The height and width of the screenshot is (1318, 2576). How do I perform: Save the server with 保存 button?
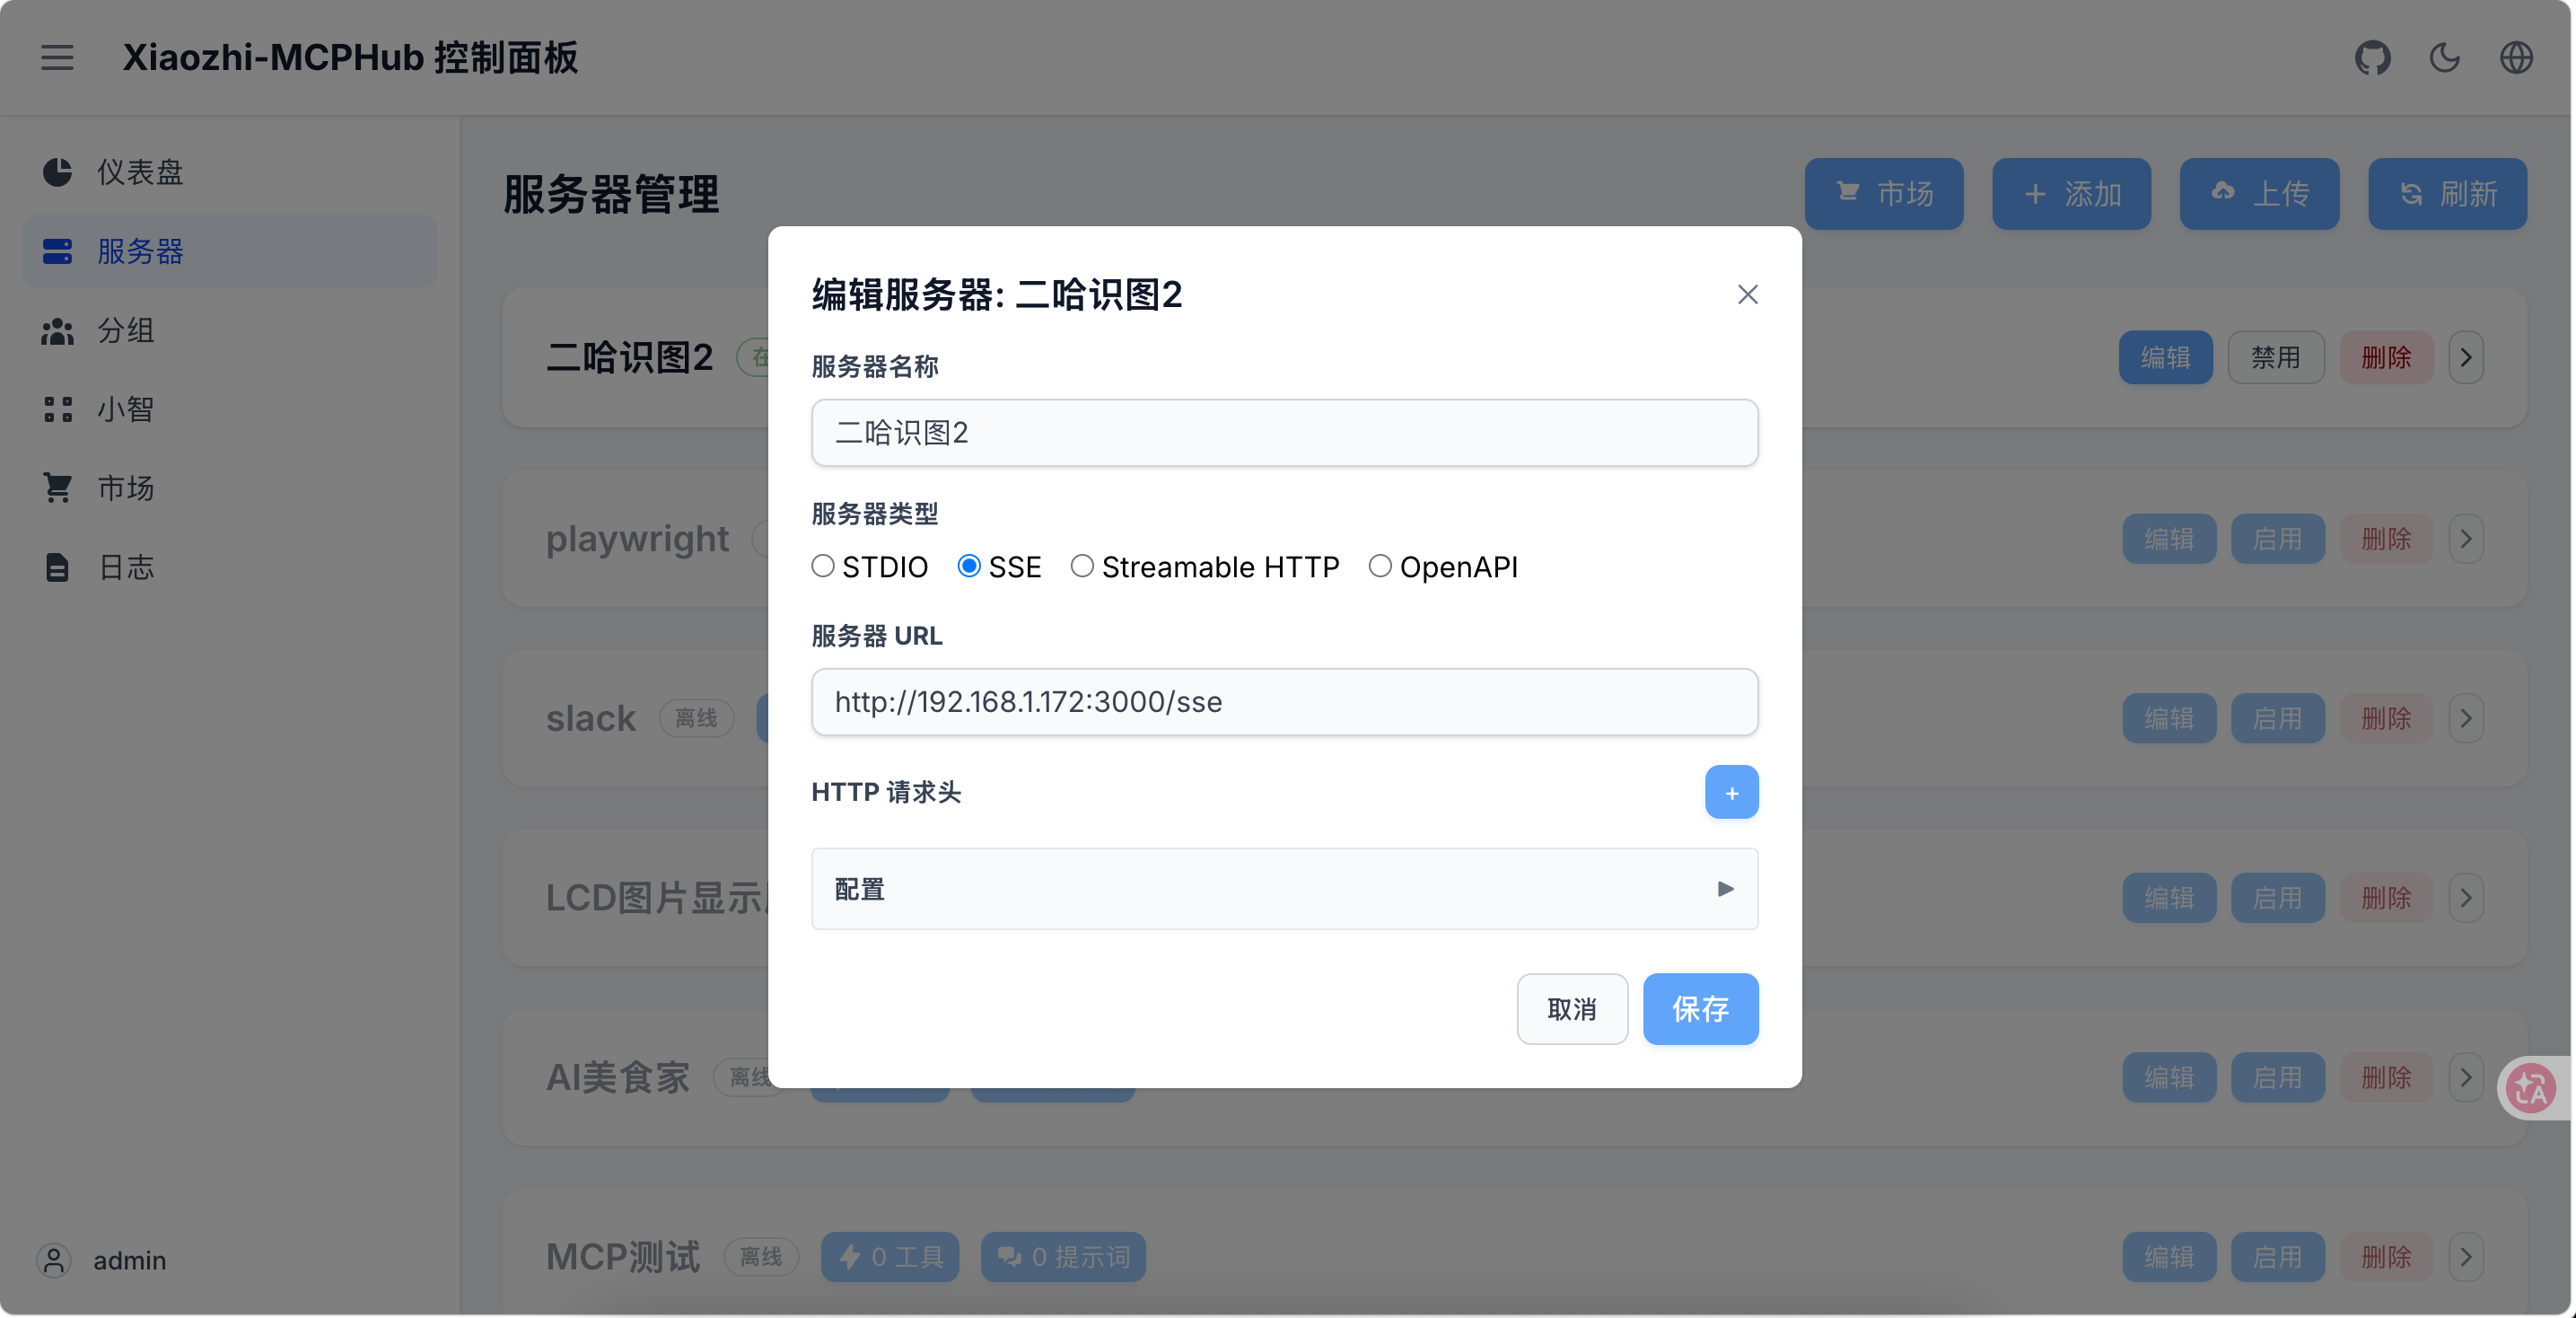click(1700, 1009)
